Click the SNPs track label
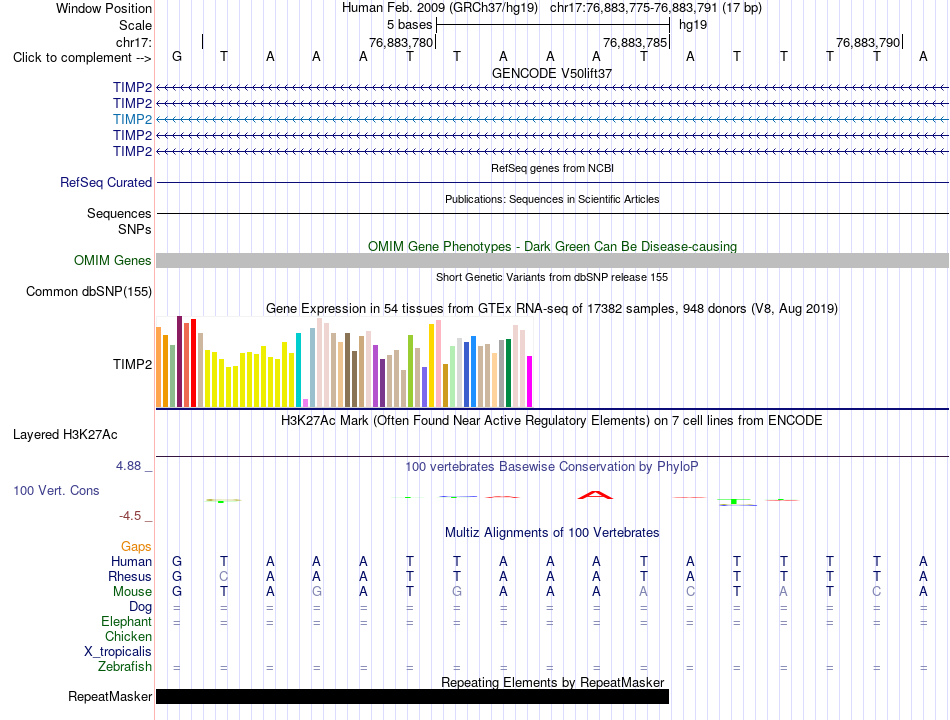 [x=135, y=229]
